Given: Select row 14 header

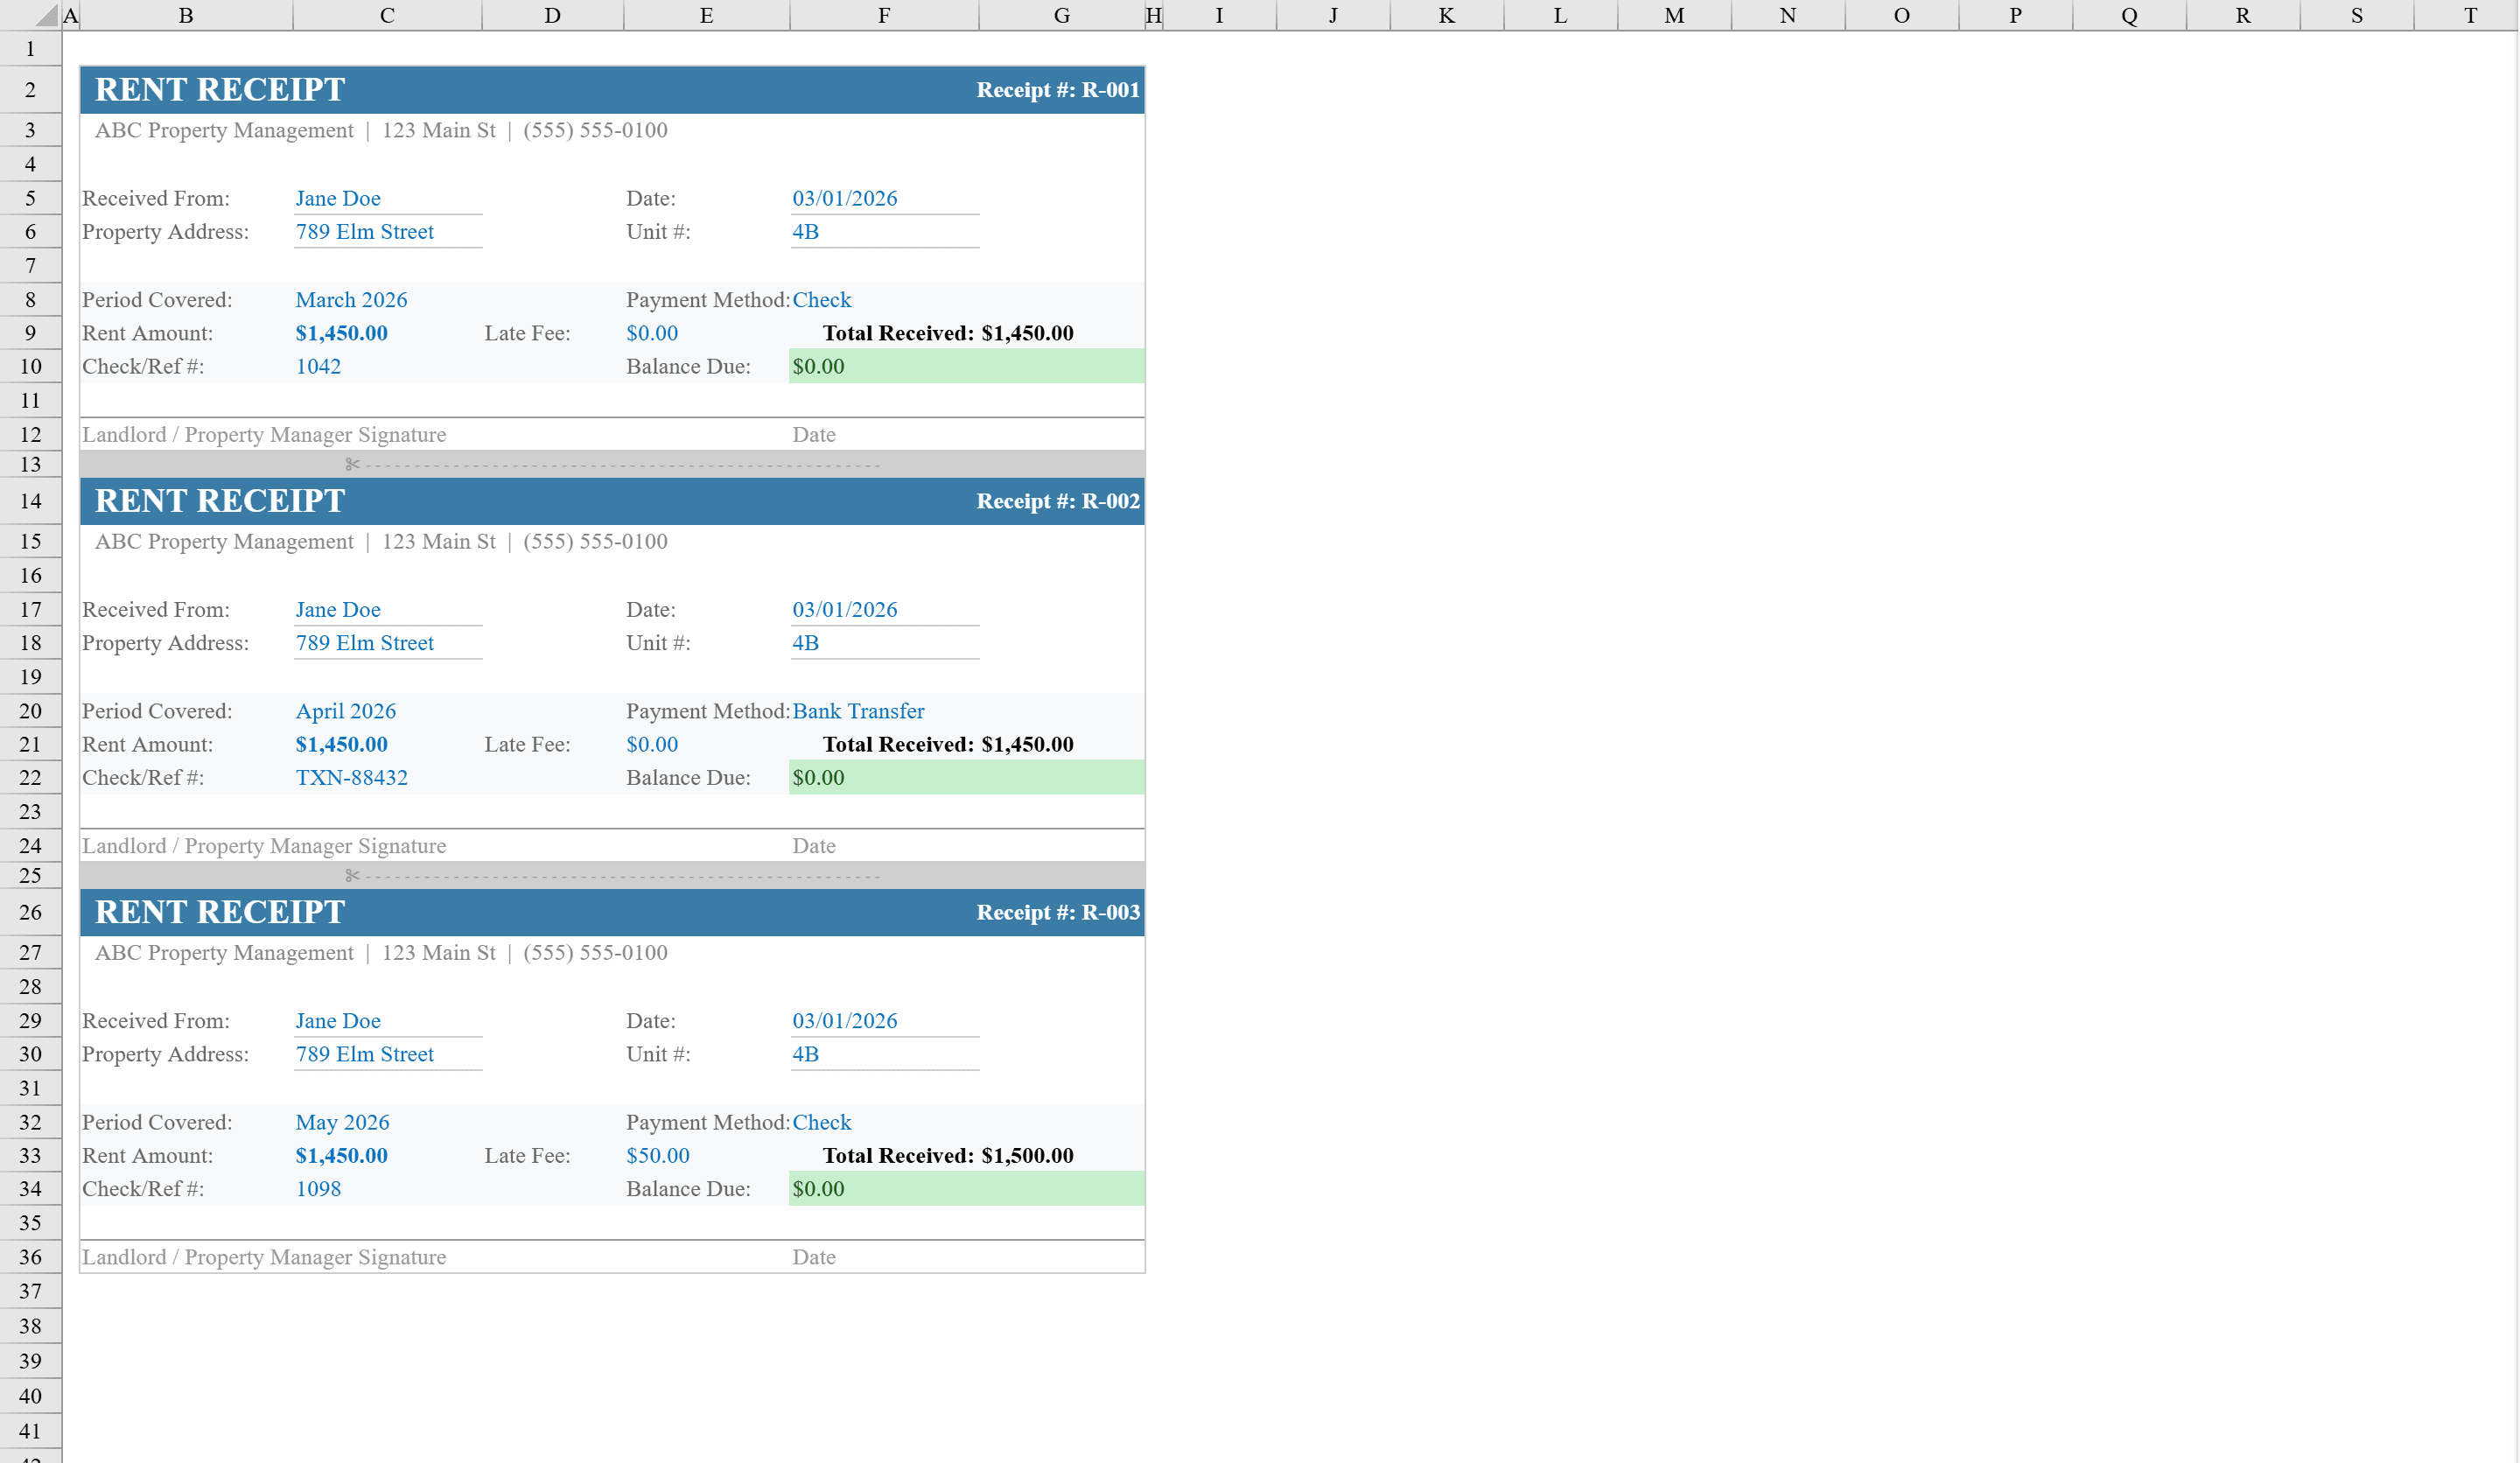Looking at the screenshot, I should (30, 501).
